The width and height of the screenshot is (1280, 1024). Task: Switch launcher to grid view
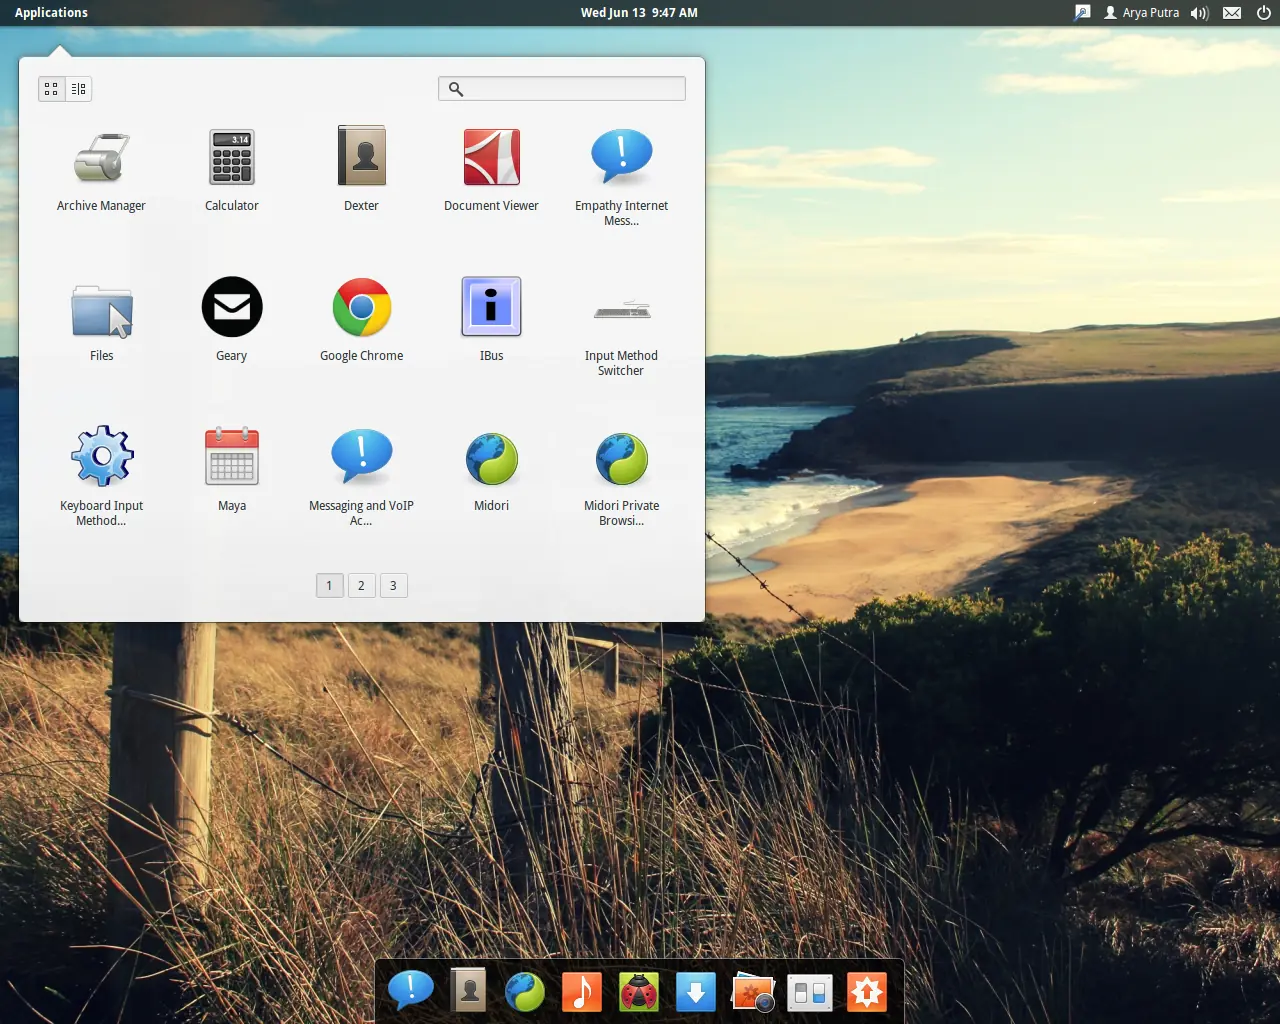coord(52,89)
